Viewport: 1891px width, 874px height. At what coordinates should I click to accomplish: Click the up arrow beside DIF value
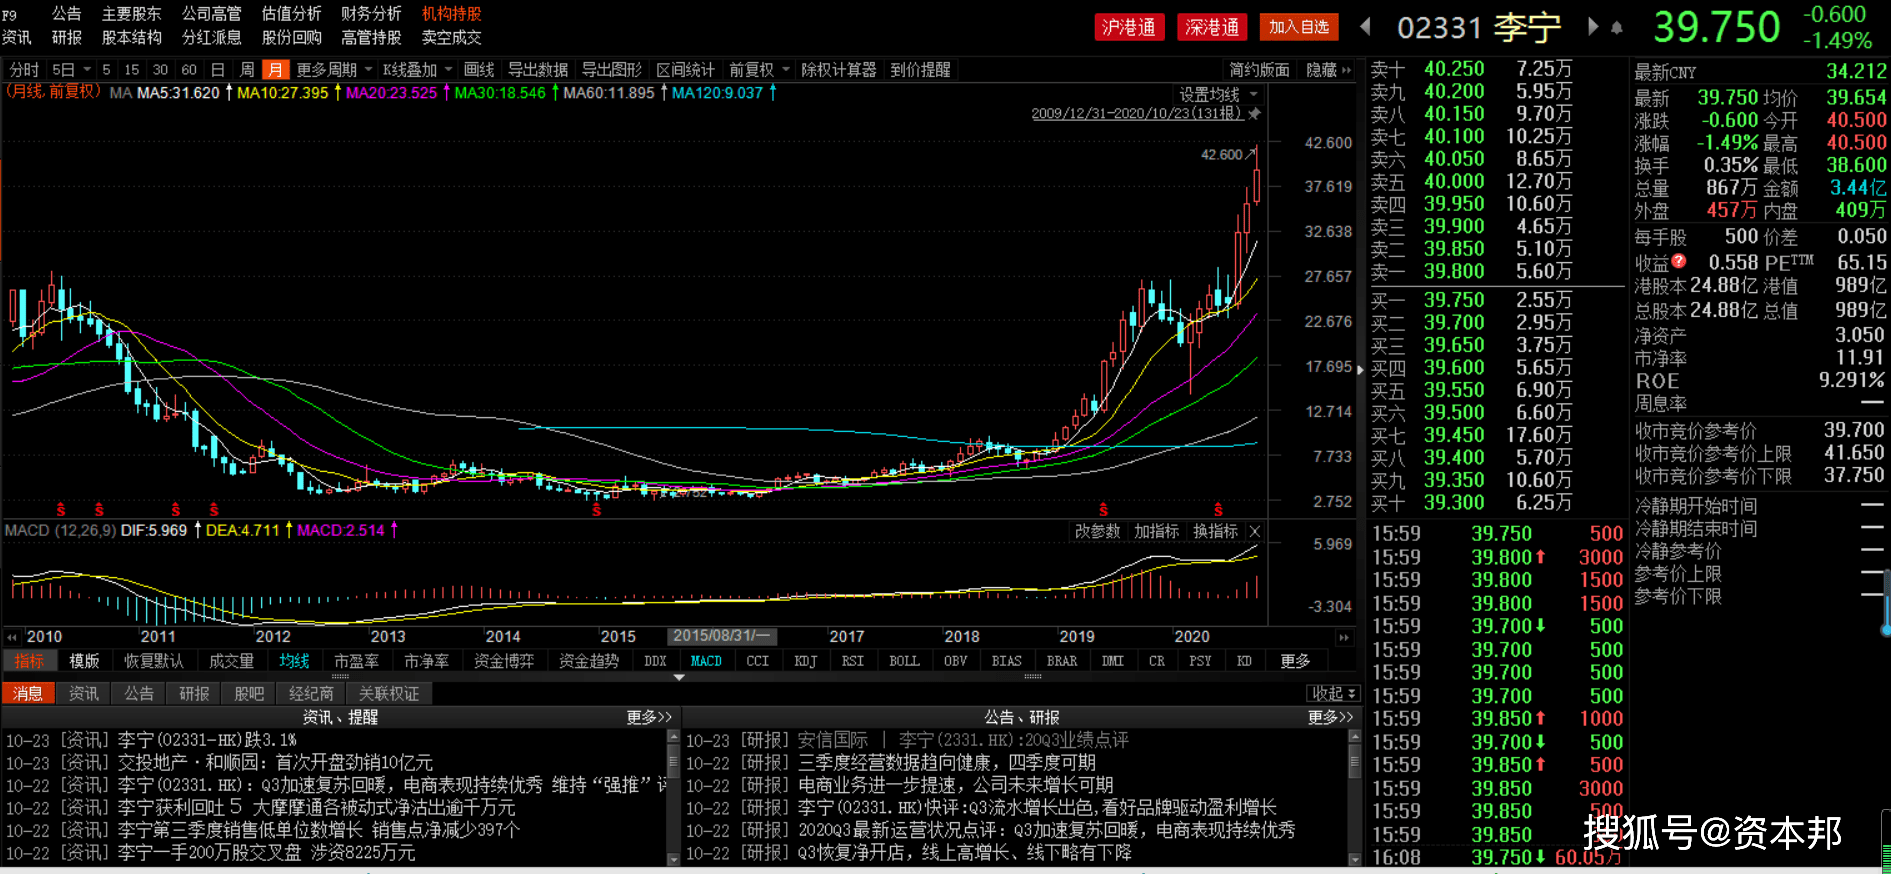(x=197, y=530)
